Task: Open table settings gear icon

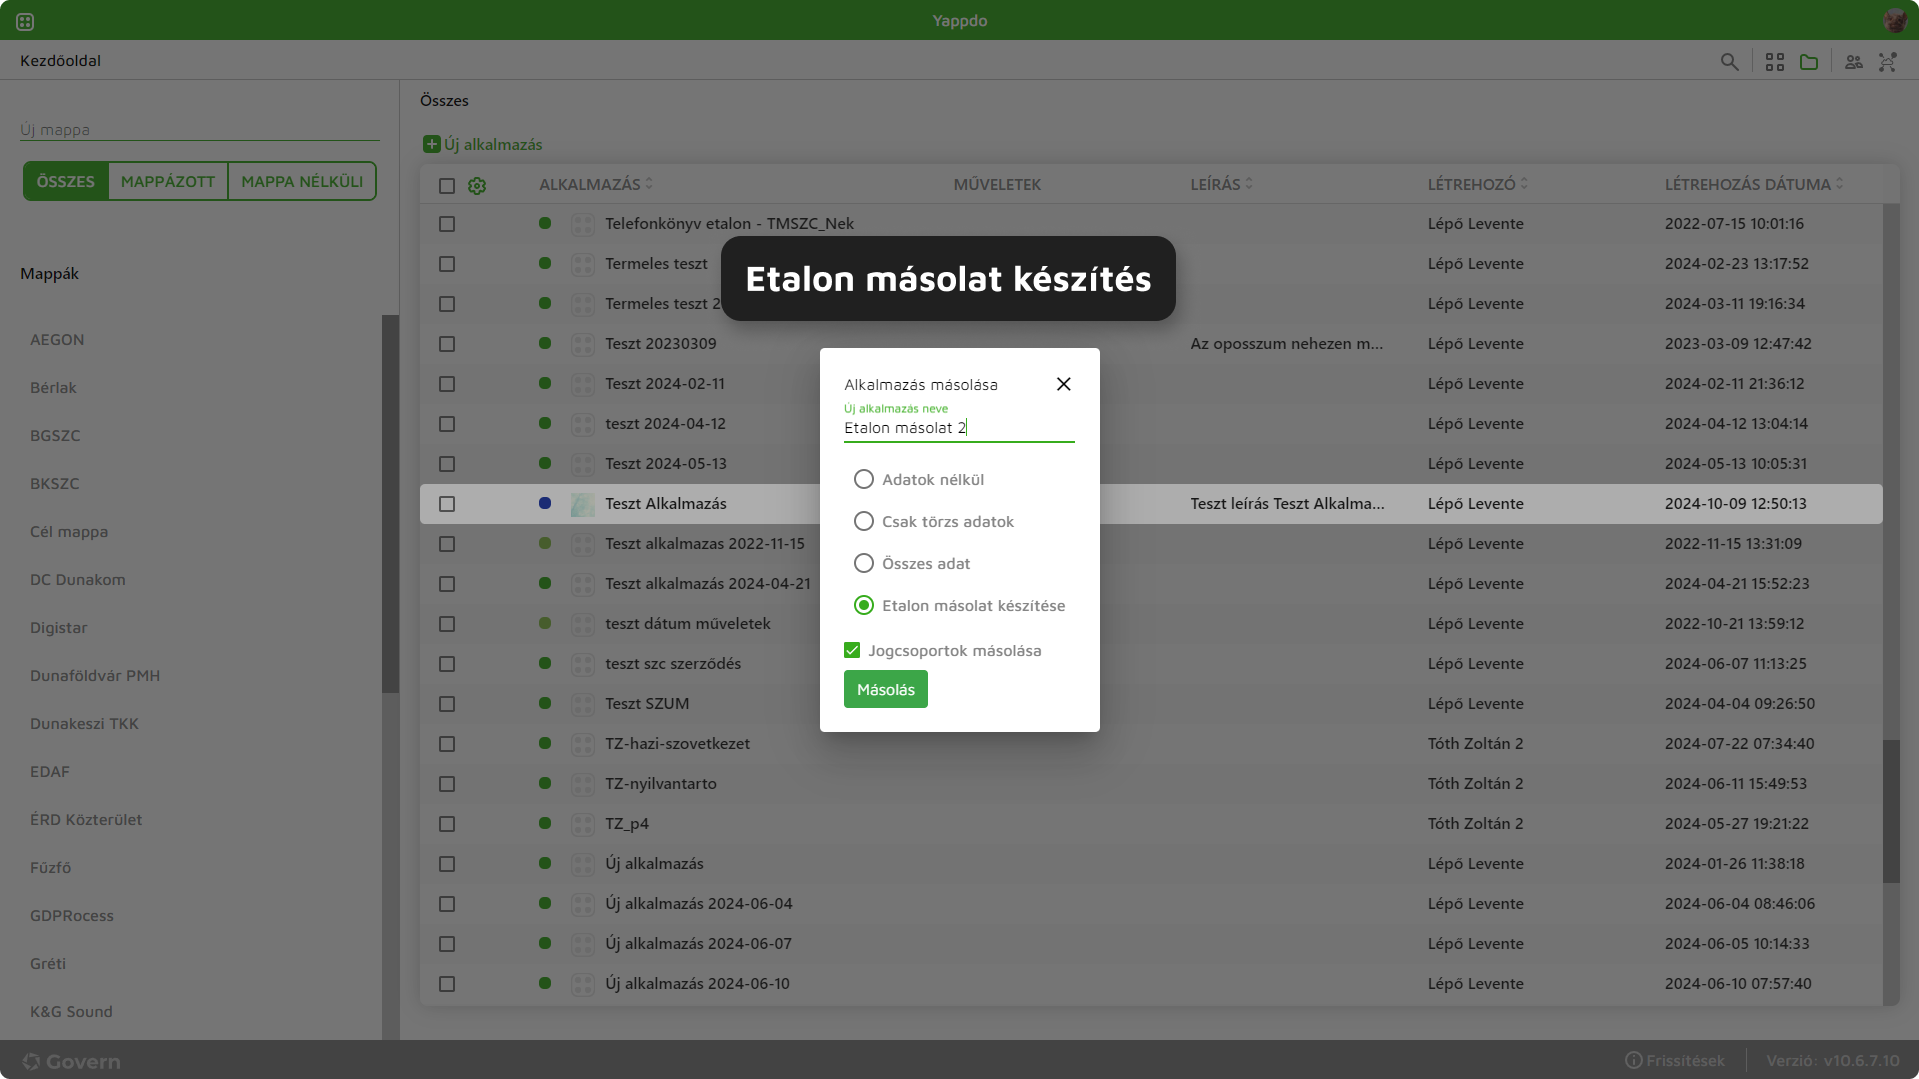Action: (x=477, y=186)
